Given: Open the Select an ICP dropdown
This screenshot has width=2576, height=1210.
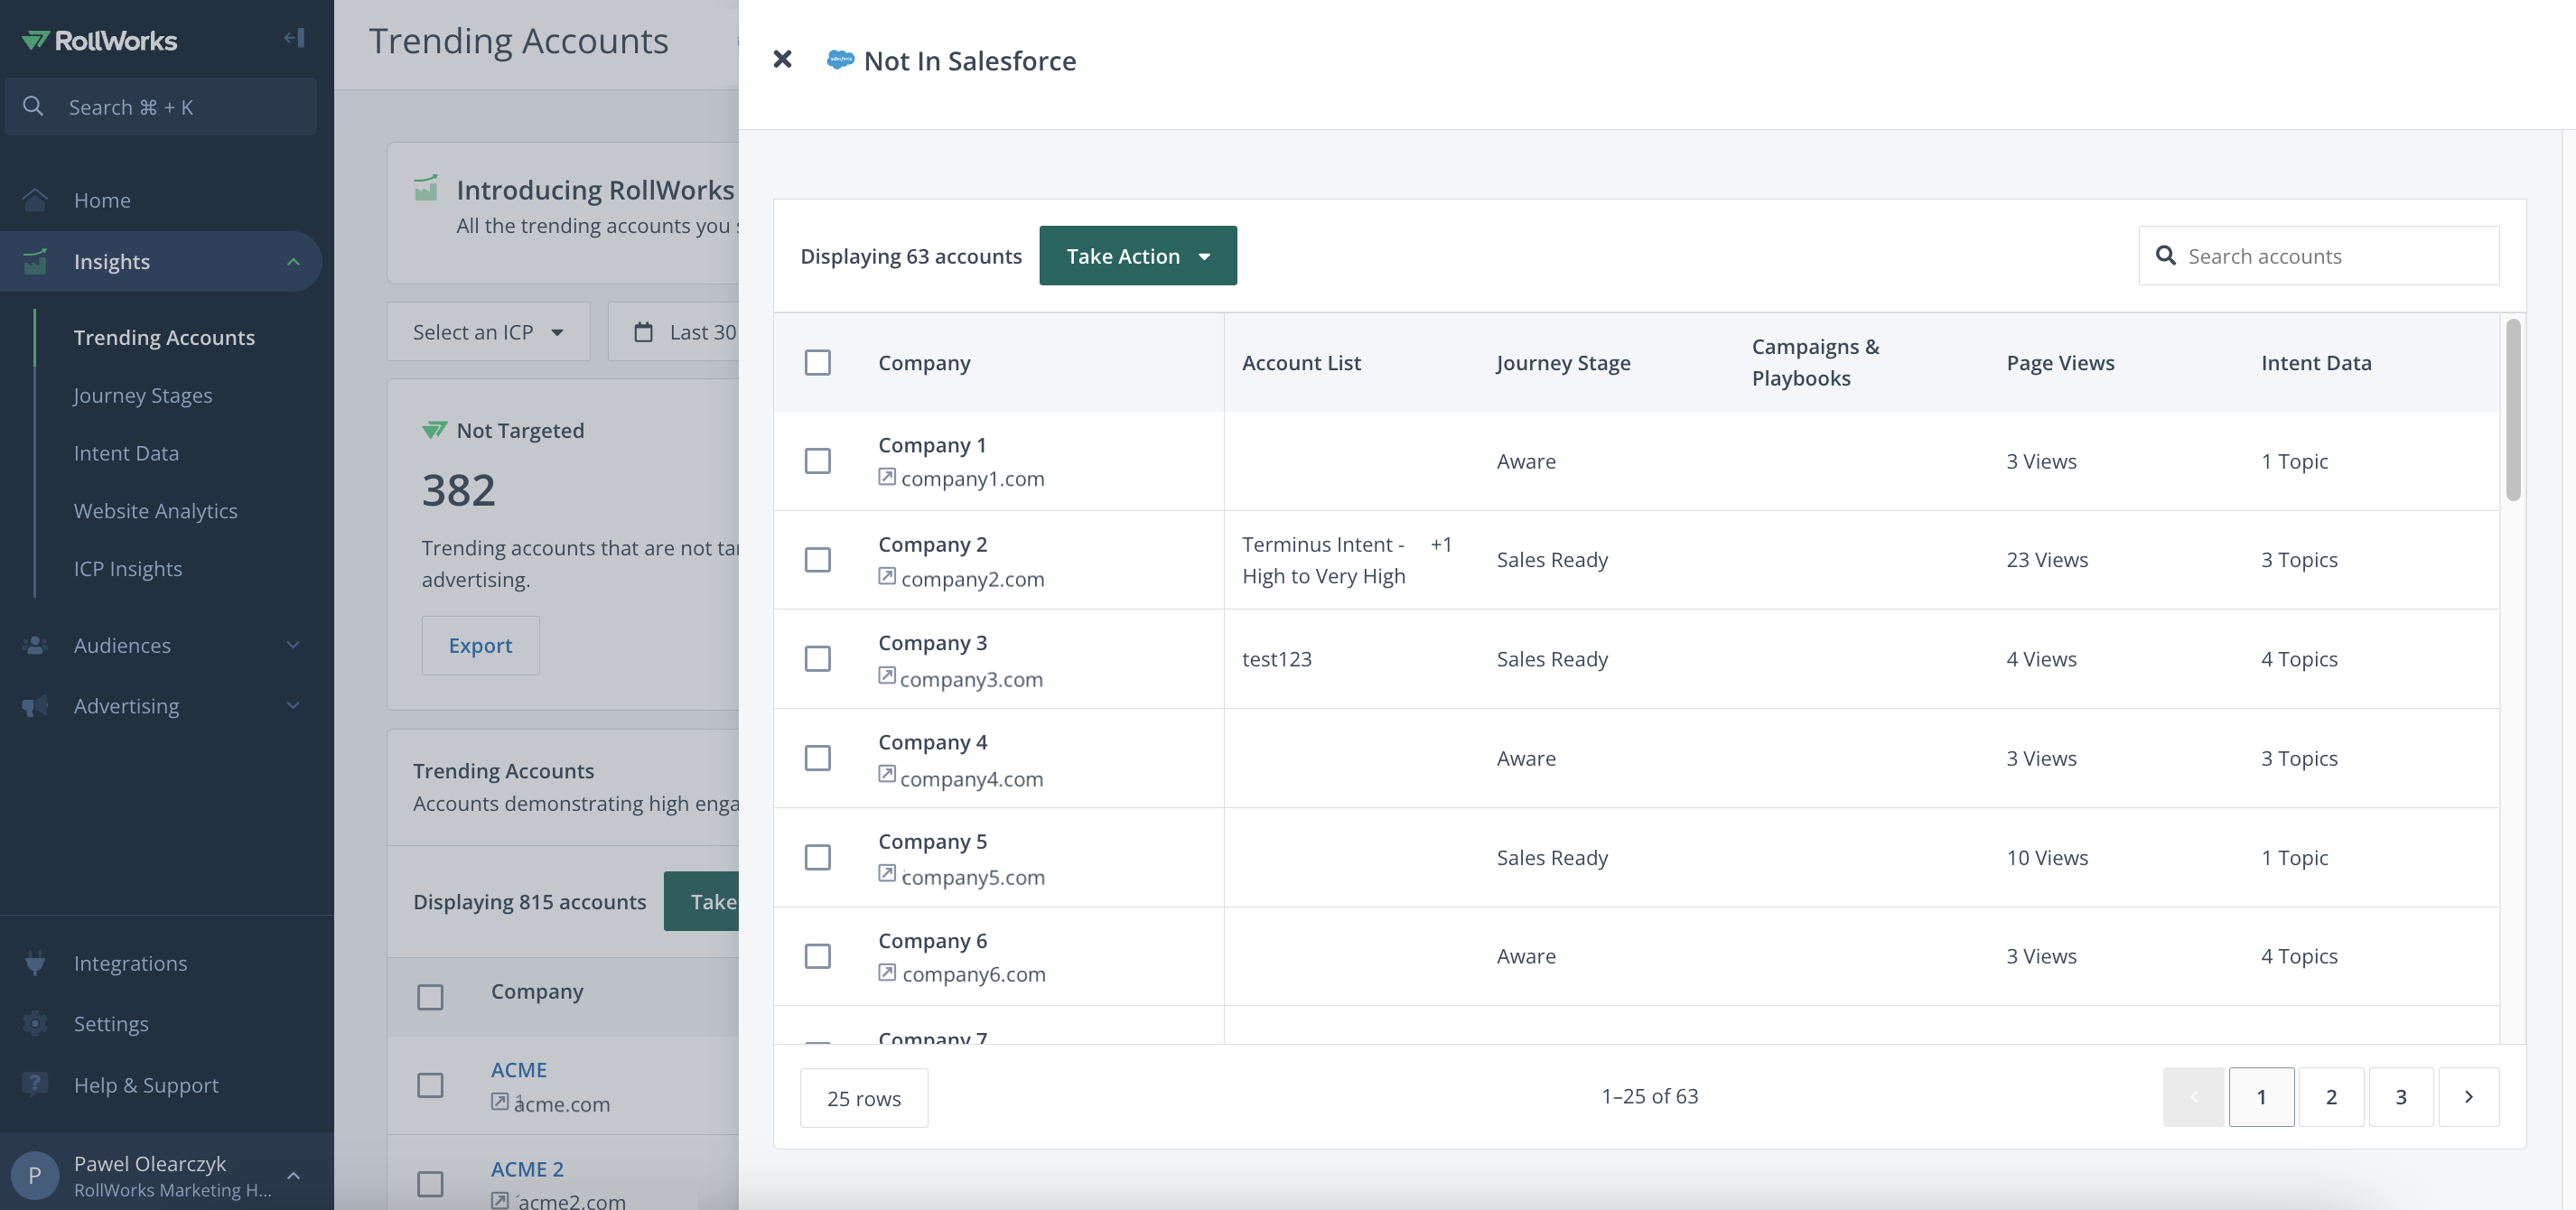Looking at the screenshot, I should coord(489,332).
